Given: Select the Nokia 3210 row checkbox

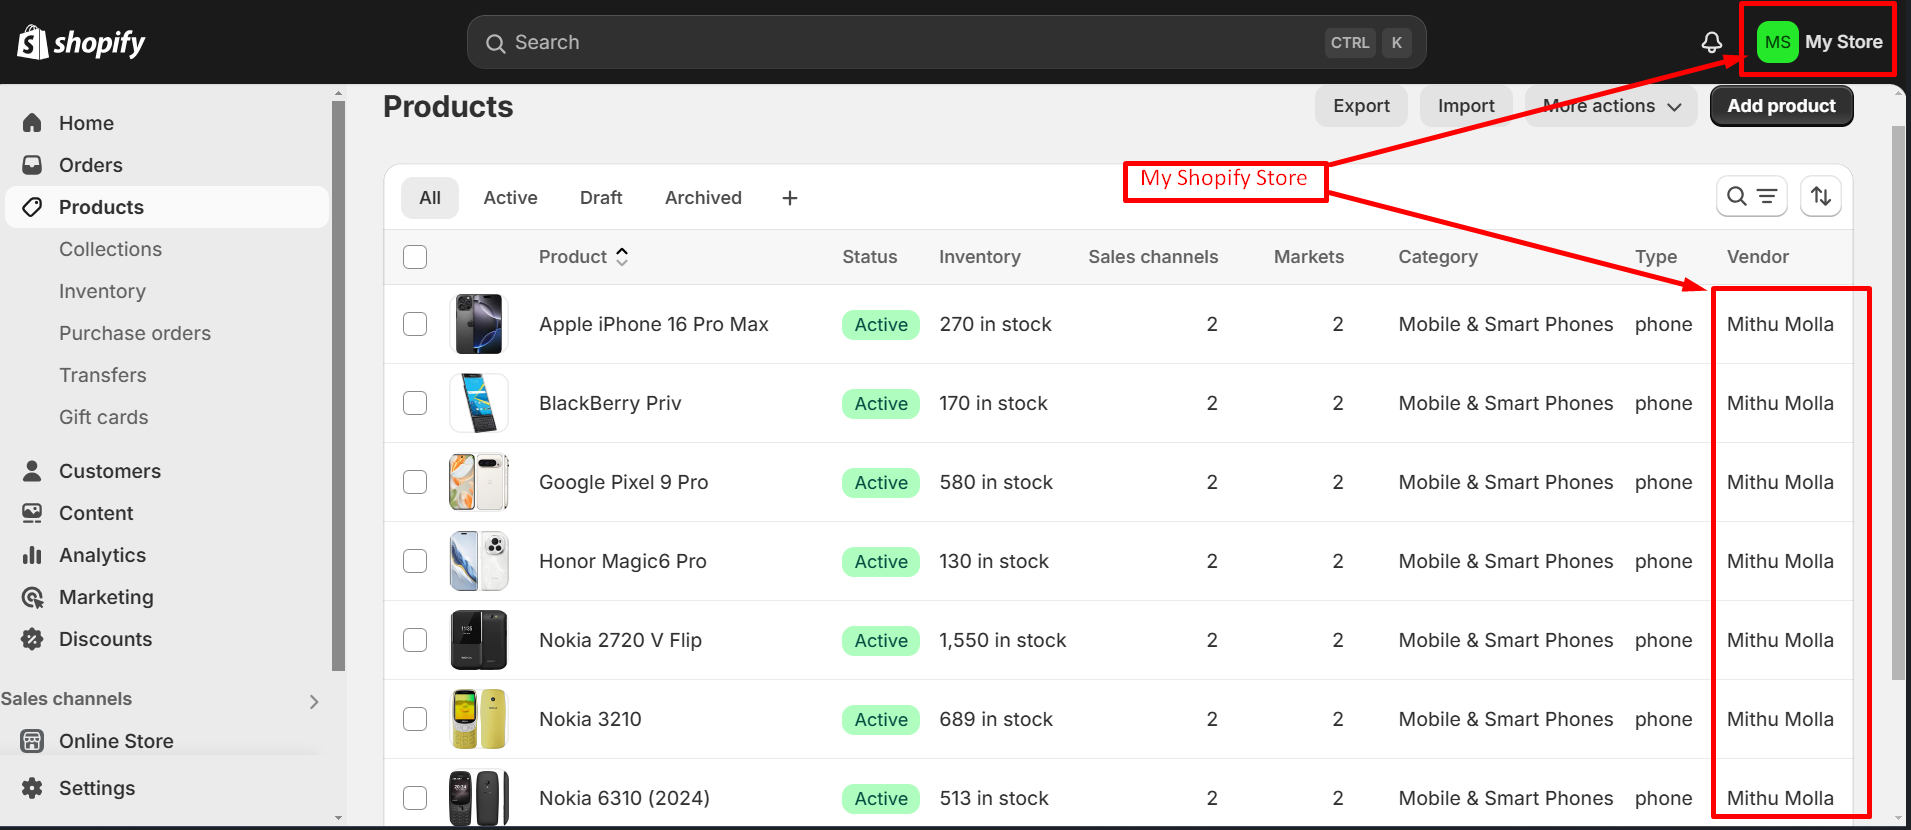Looking at the screenshot, I should coord(415,719).
